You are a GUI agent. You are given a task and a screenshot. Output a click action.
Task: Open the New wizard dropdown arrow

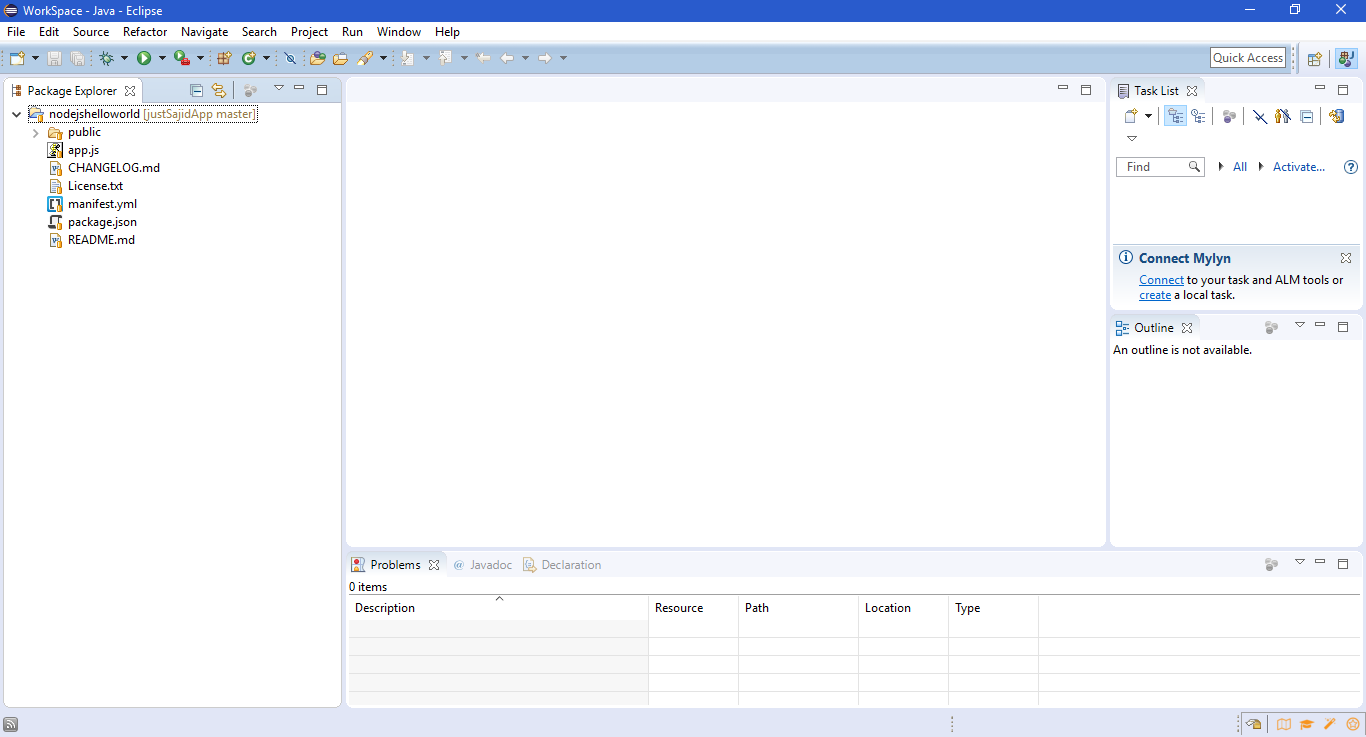pyautogui.click(x=35, y=58)
